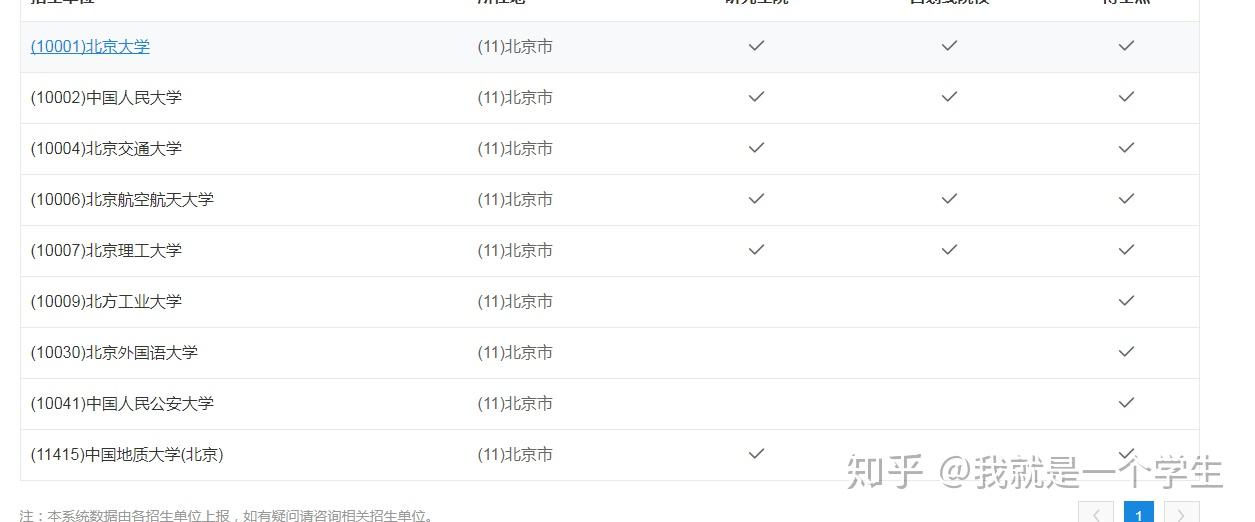Click 中国人民大学's 自划线院校 checkmark
The image size is (1255, 522).
[949, 97]
